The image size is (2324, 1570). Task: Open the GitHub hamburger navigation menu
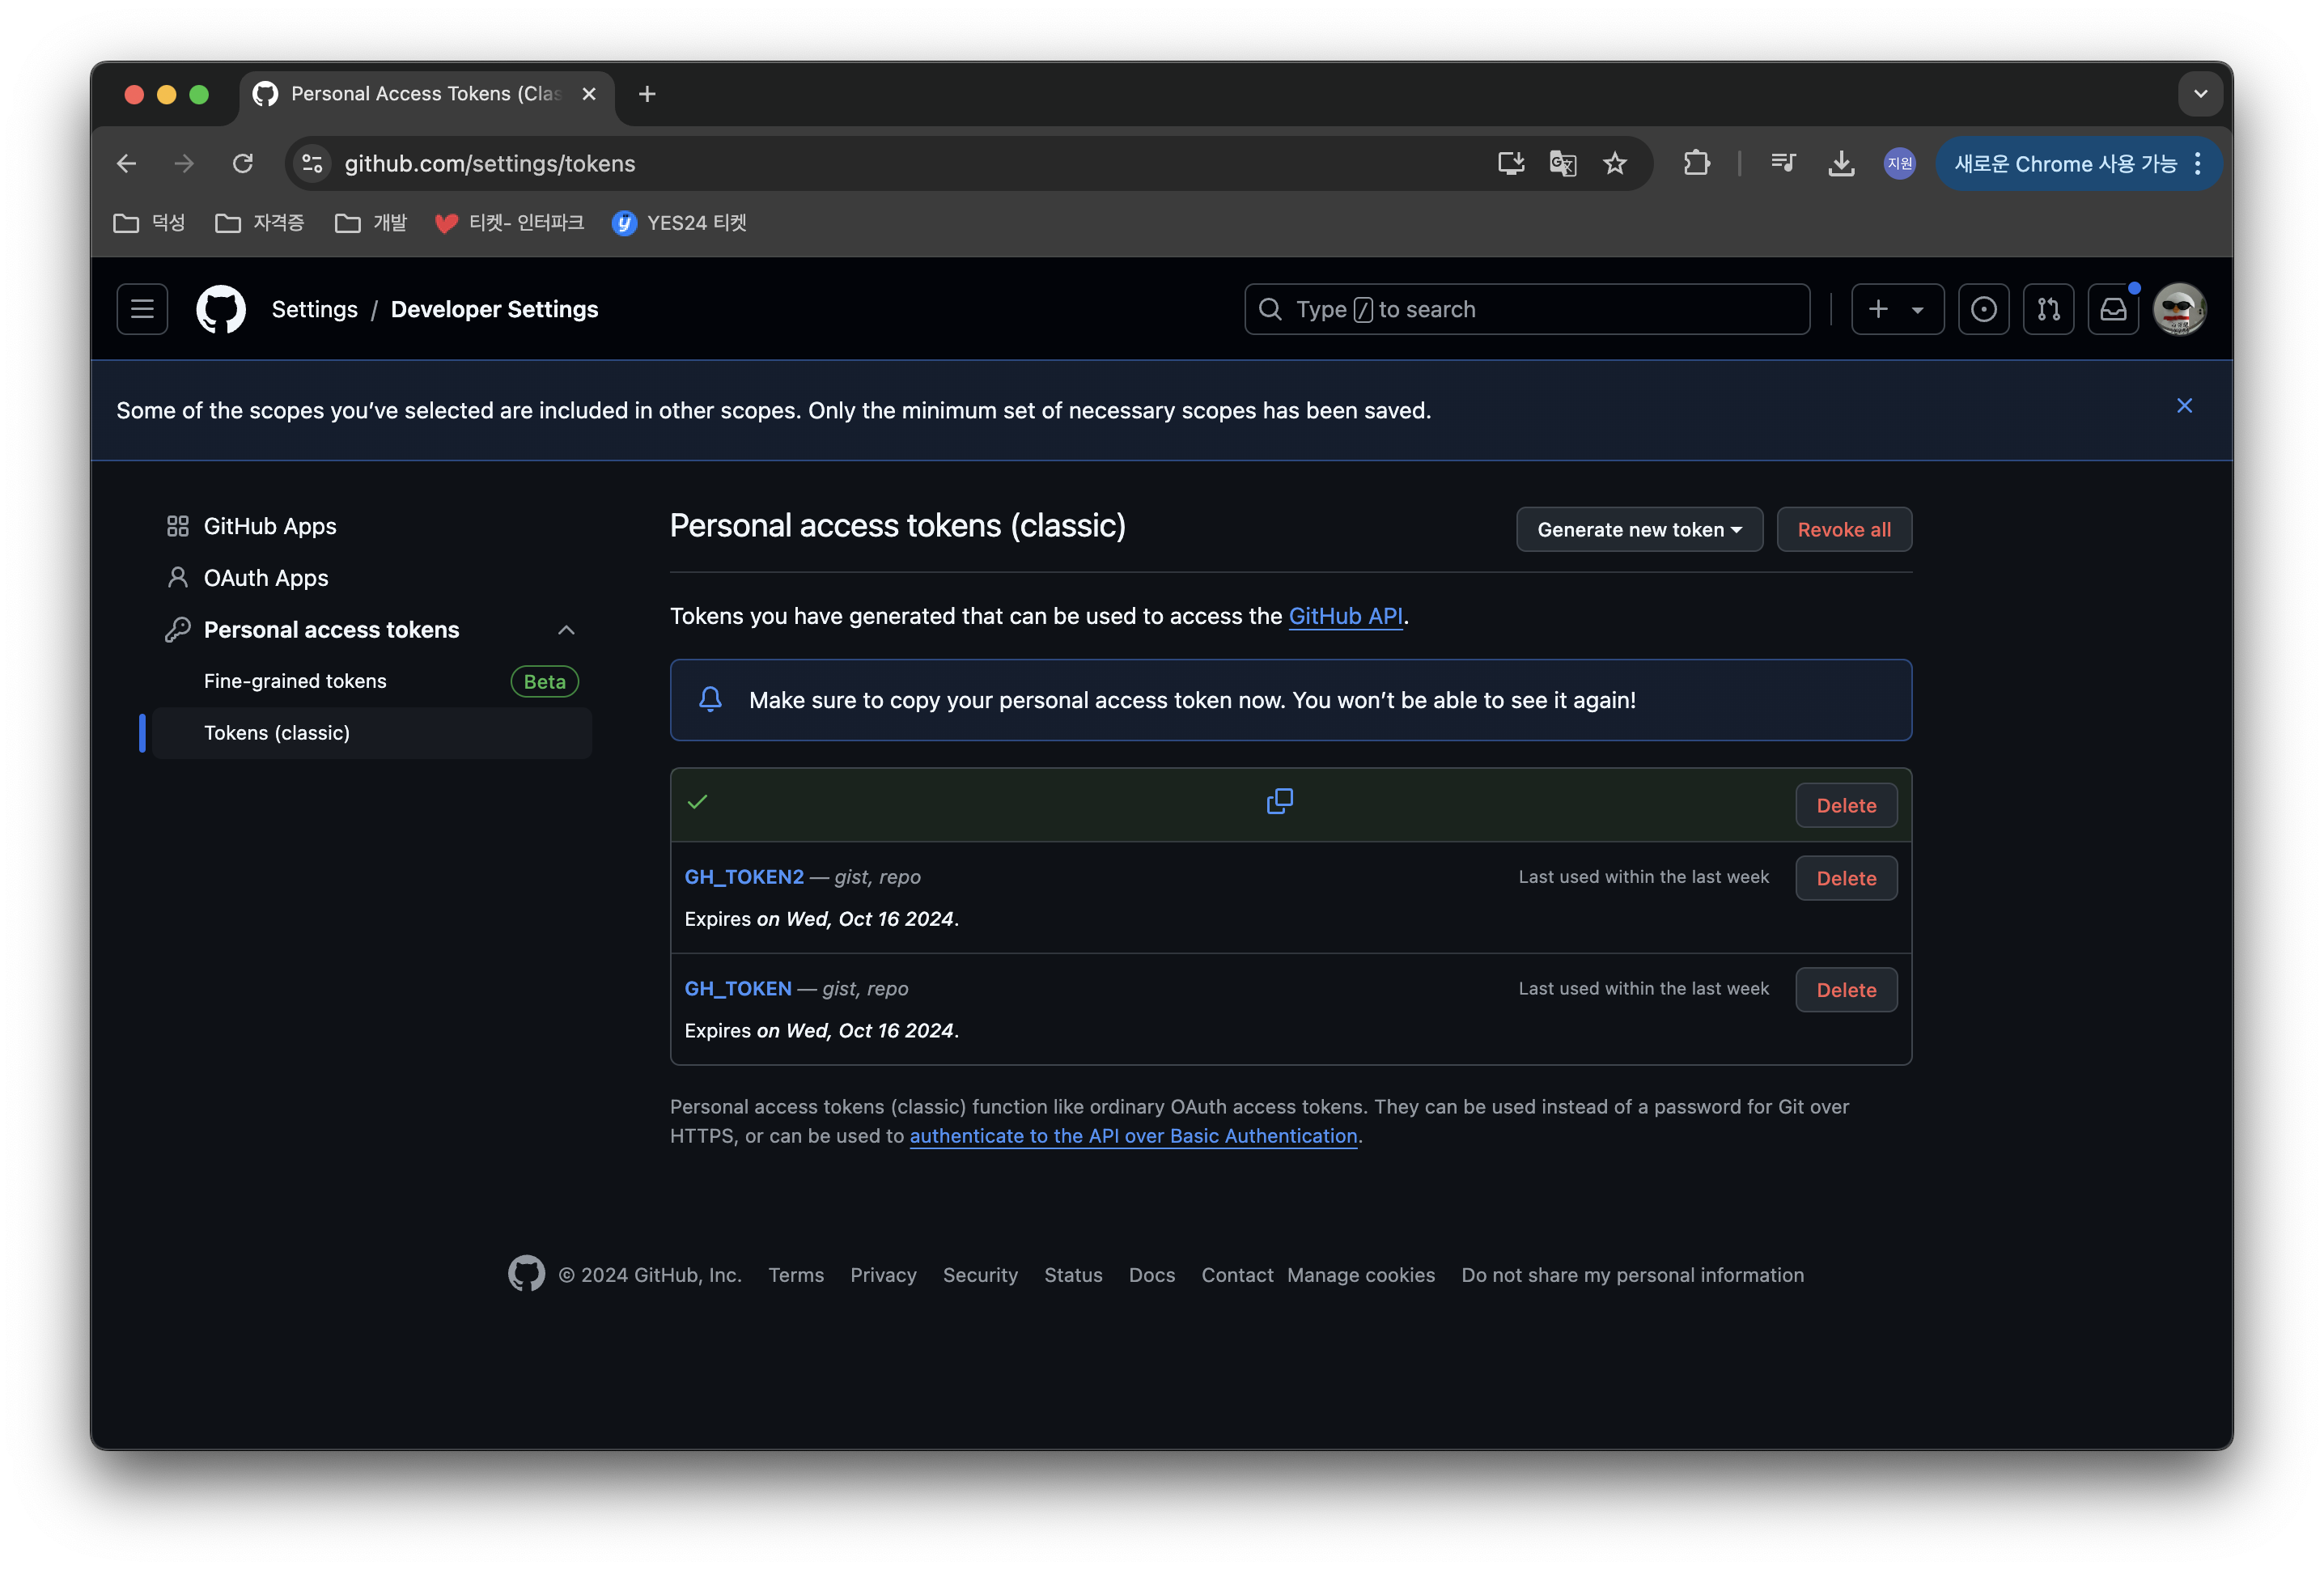142,309
